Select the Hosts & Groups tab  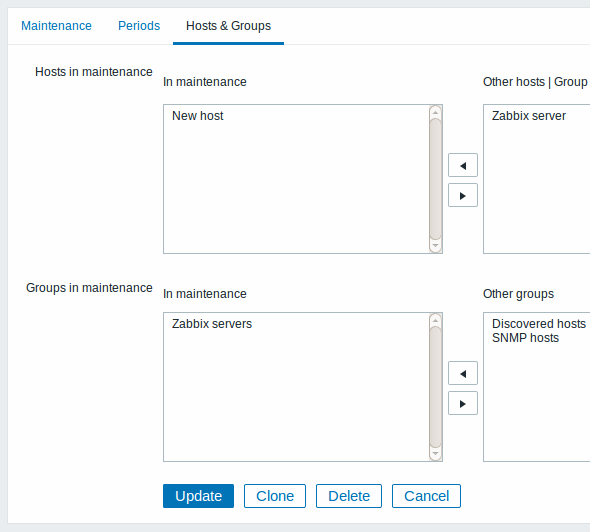(x=228, y=26)
